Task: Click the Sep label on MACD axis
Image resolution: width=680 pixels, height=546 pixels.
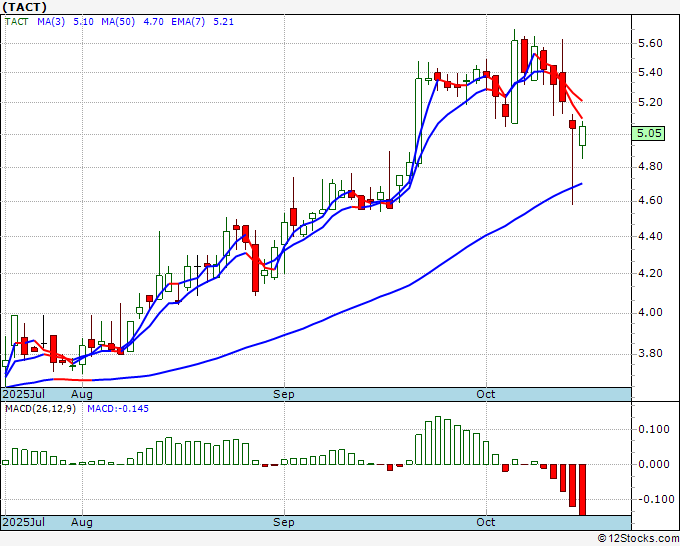Action: tap(284, 522)
